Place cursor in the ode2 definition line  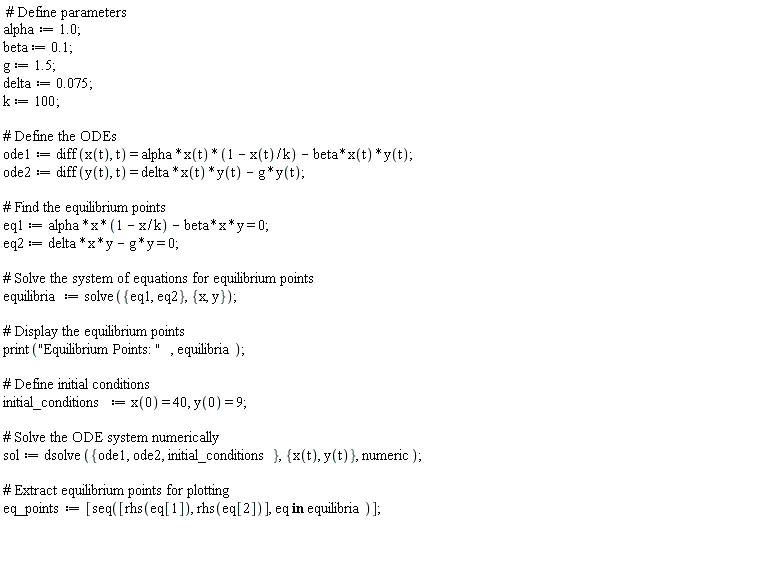click(x=154, y=172)
